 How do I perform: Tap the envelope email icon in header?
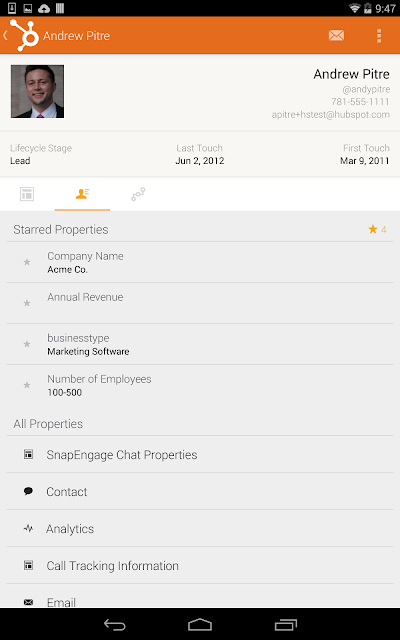(x=336, y=36)
